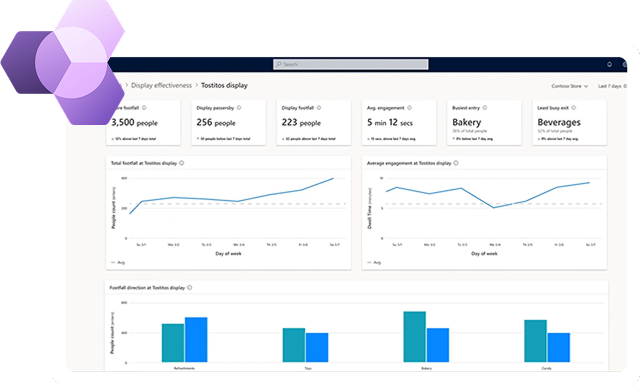Viewport: 640px width, 385px height.
Task: Click Day of week label under Total footfall chart
Action: pos(228,254)
